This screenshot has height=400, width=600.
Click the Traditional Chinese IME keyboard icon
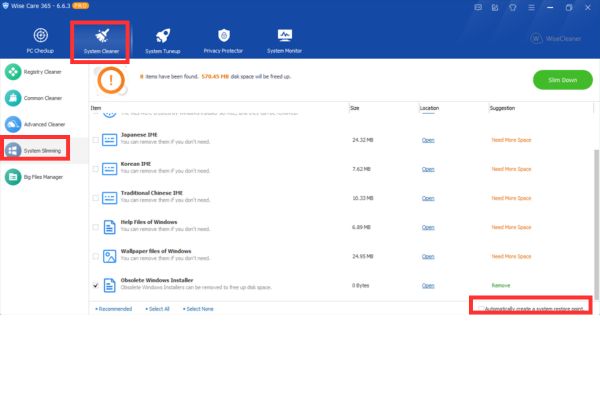point(109,198)
